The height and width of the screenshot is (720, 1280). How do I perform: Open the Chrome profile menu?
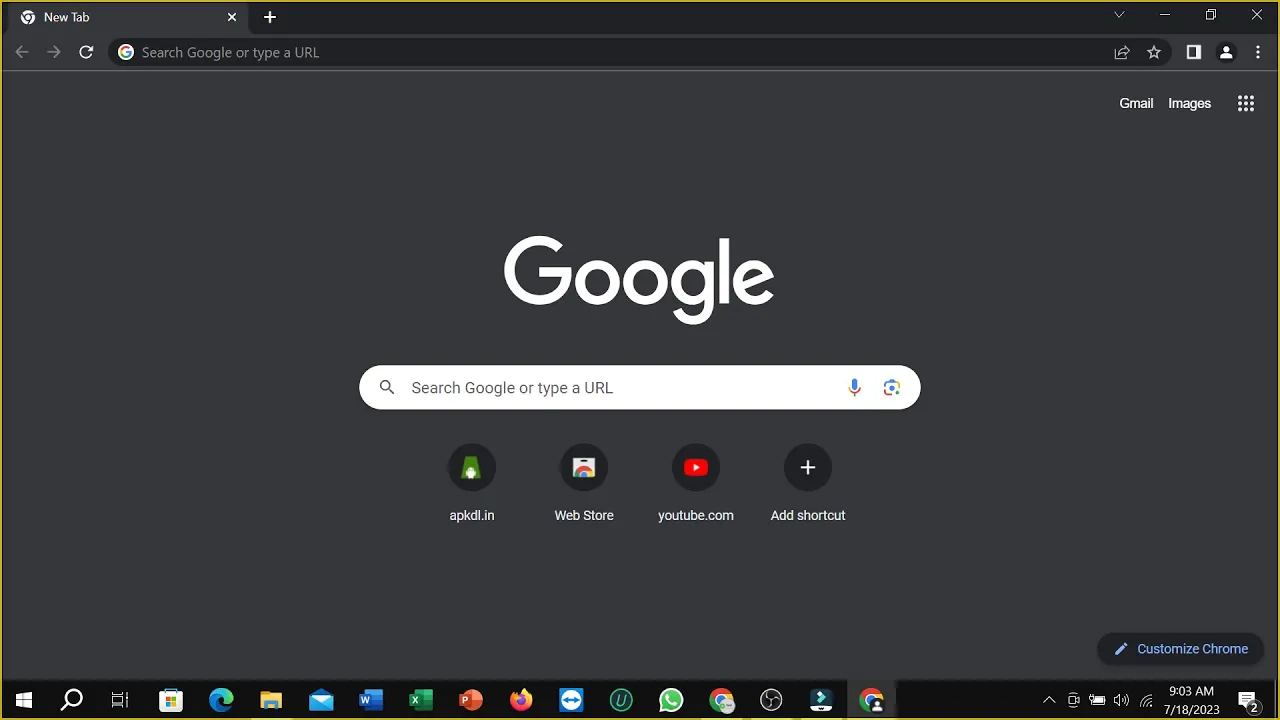(1226, 52)
